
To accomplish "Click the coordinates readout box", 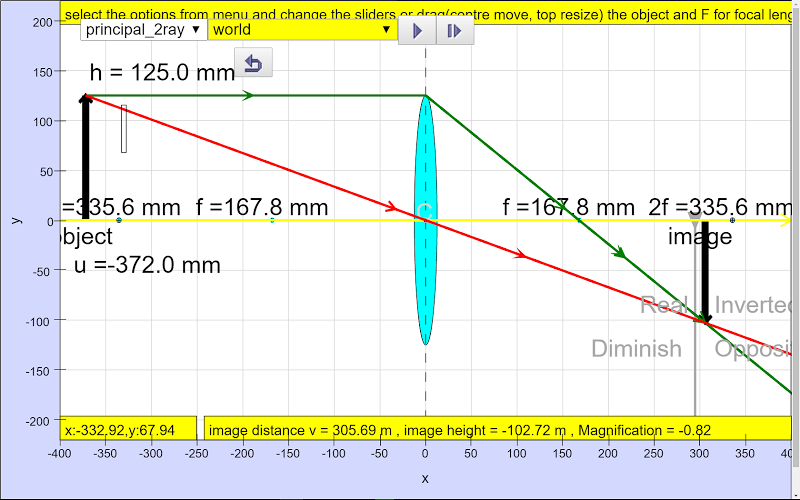I will click(x=130, y=430).
